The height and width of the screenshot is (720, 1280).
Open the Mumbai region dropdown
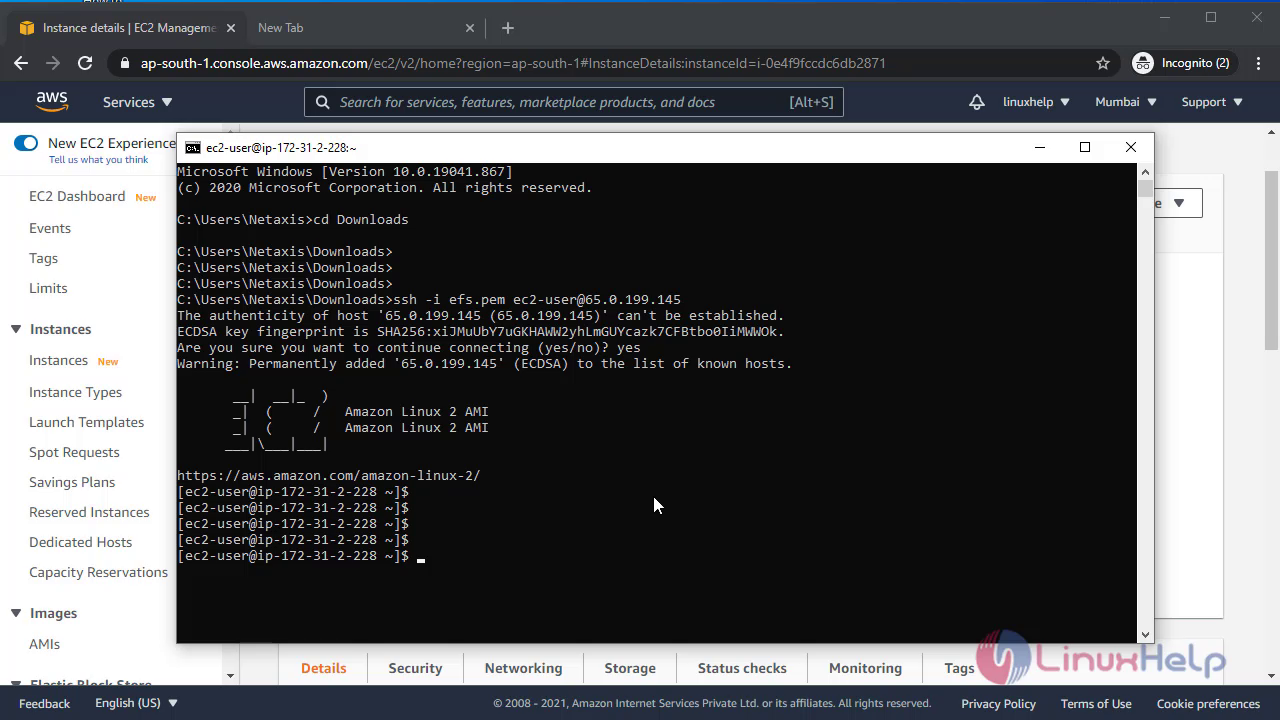click(1126, 102)
